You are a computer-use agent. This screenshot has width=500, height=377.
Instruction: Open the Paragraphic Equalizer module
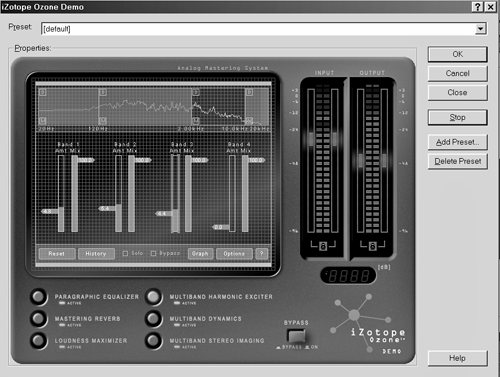pos(39,297)
